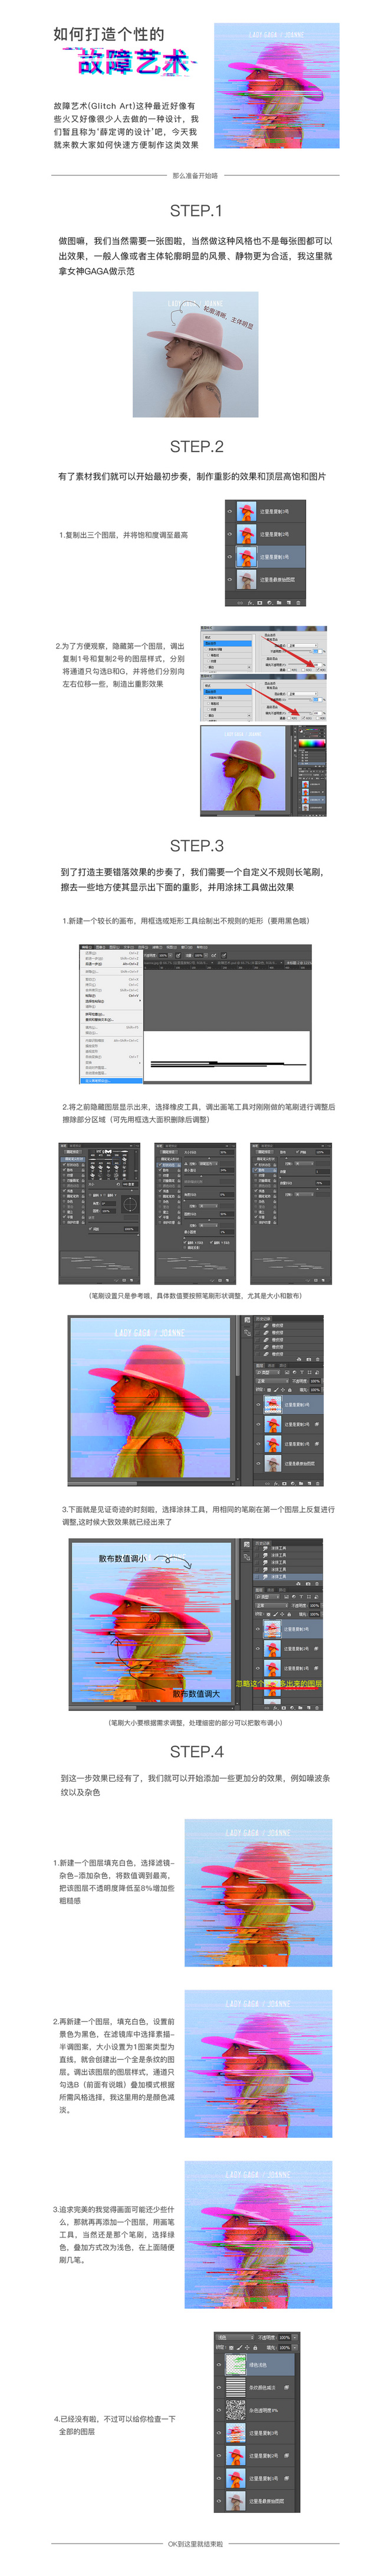
Task: Select 混合选项 in B-checked style dialog
Action: coord(228,643)
